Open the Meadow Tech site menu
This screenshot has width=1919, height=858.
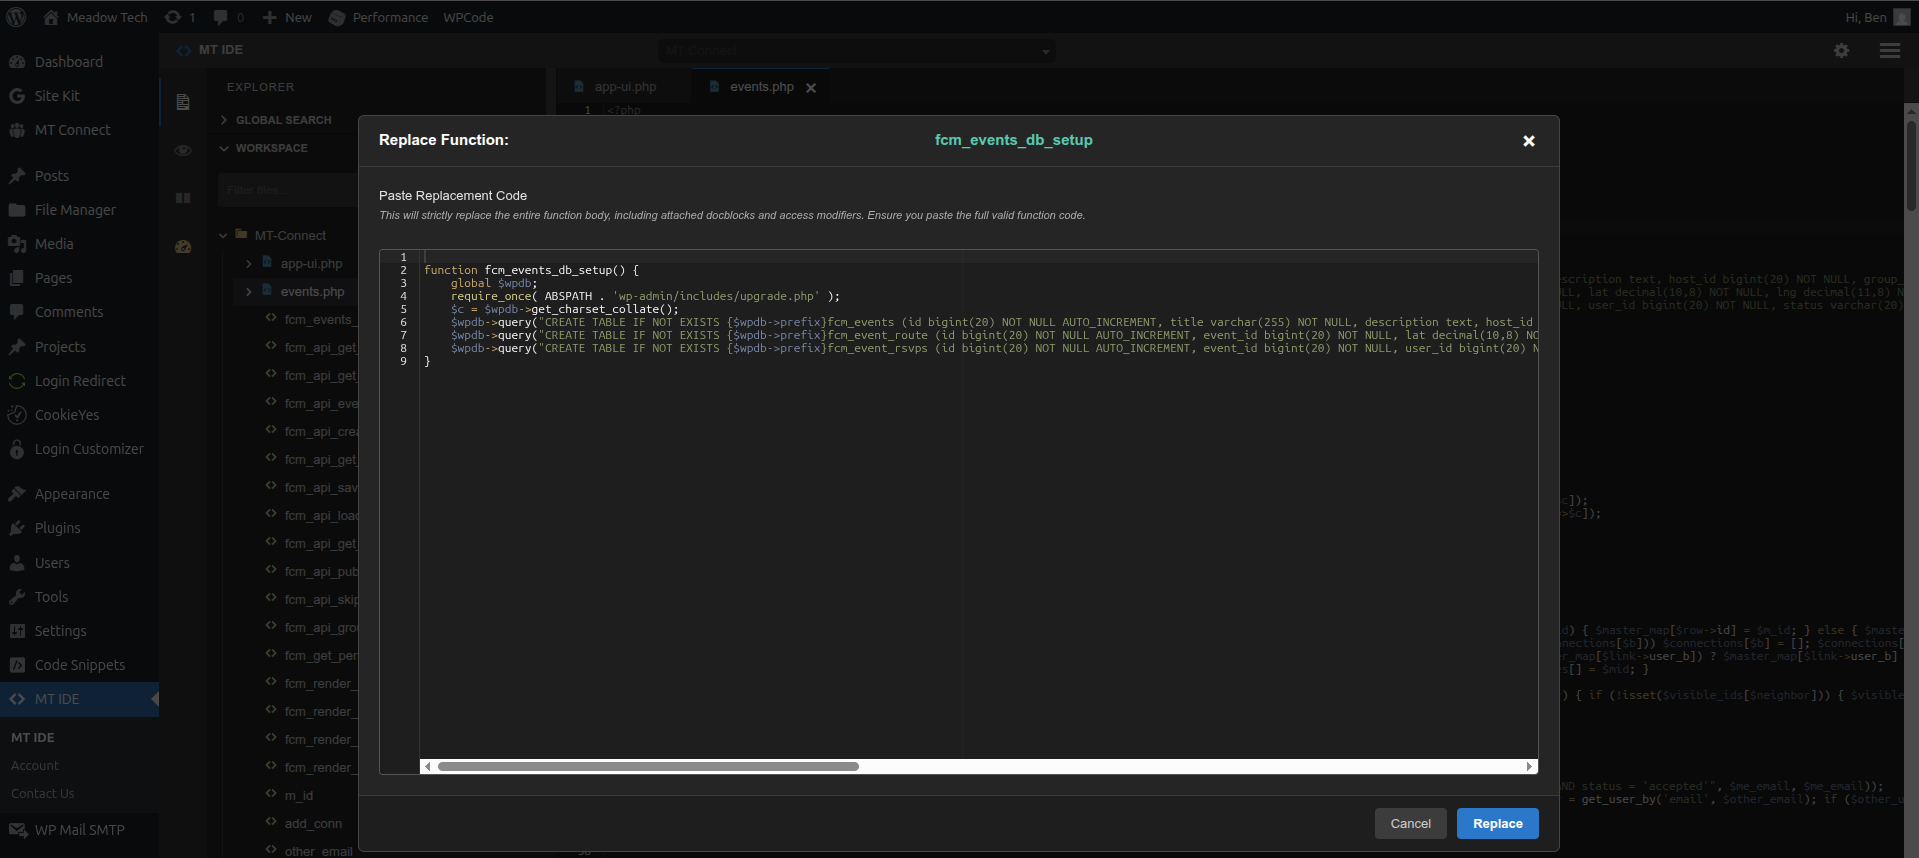click(x=95, y=17)
